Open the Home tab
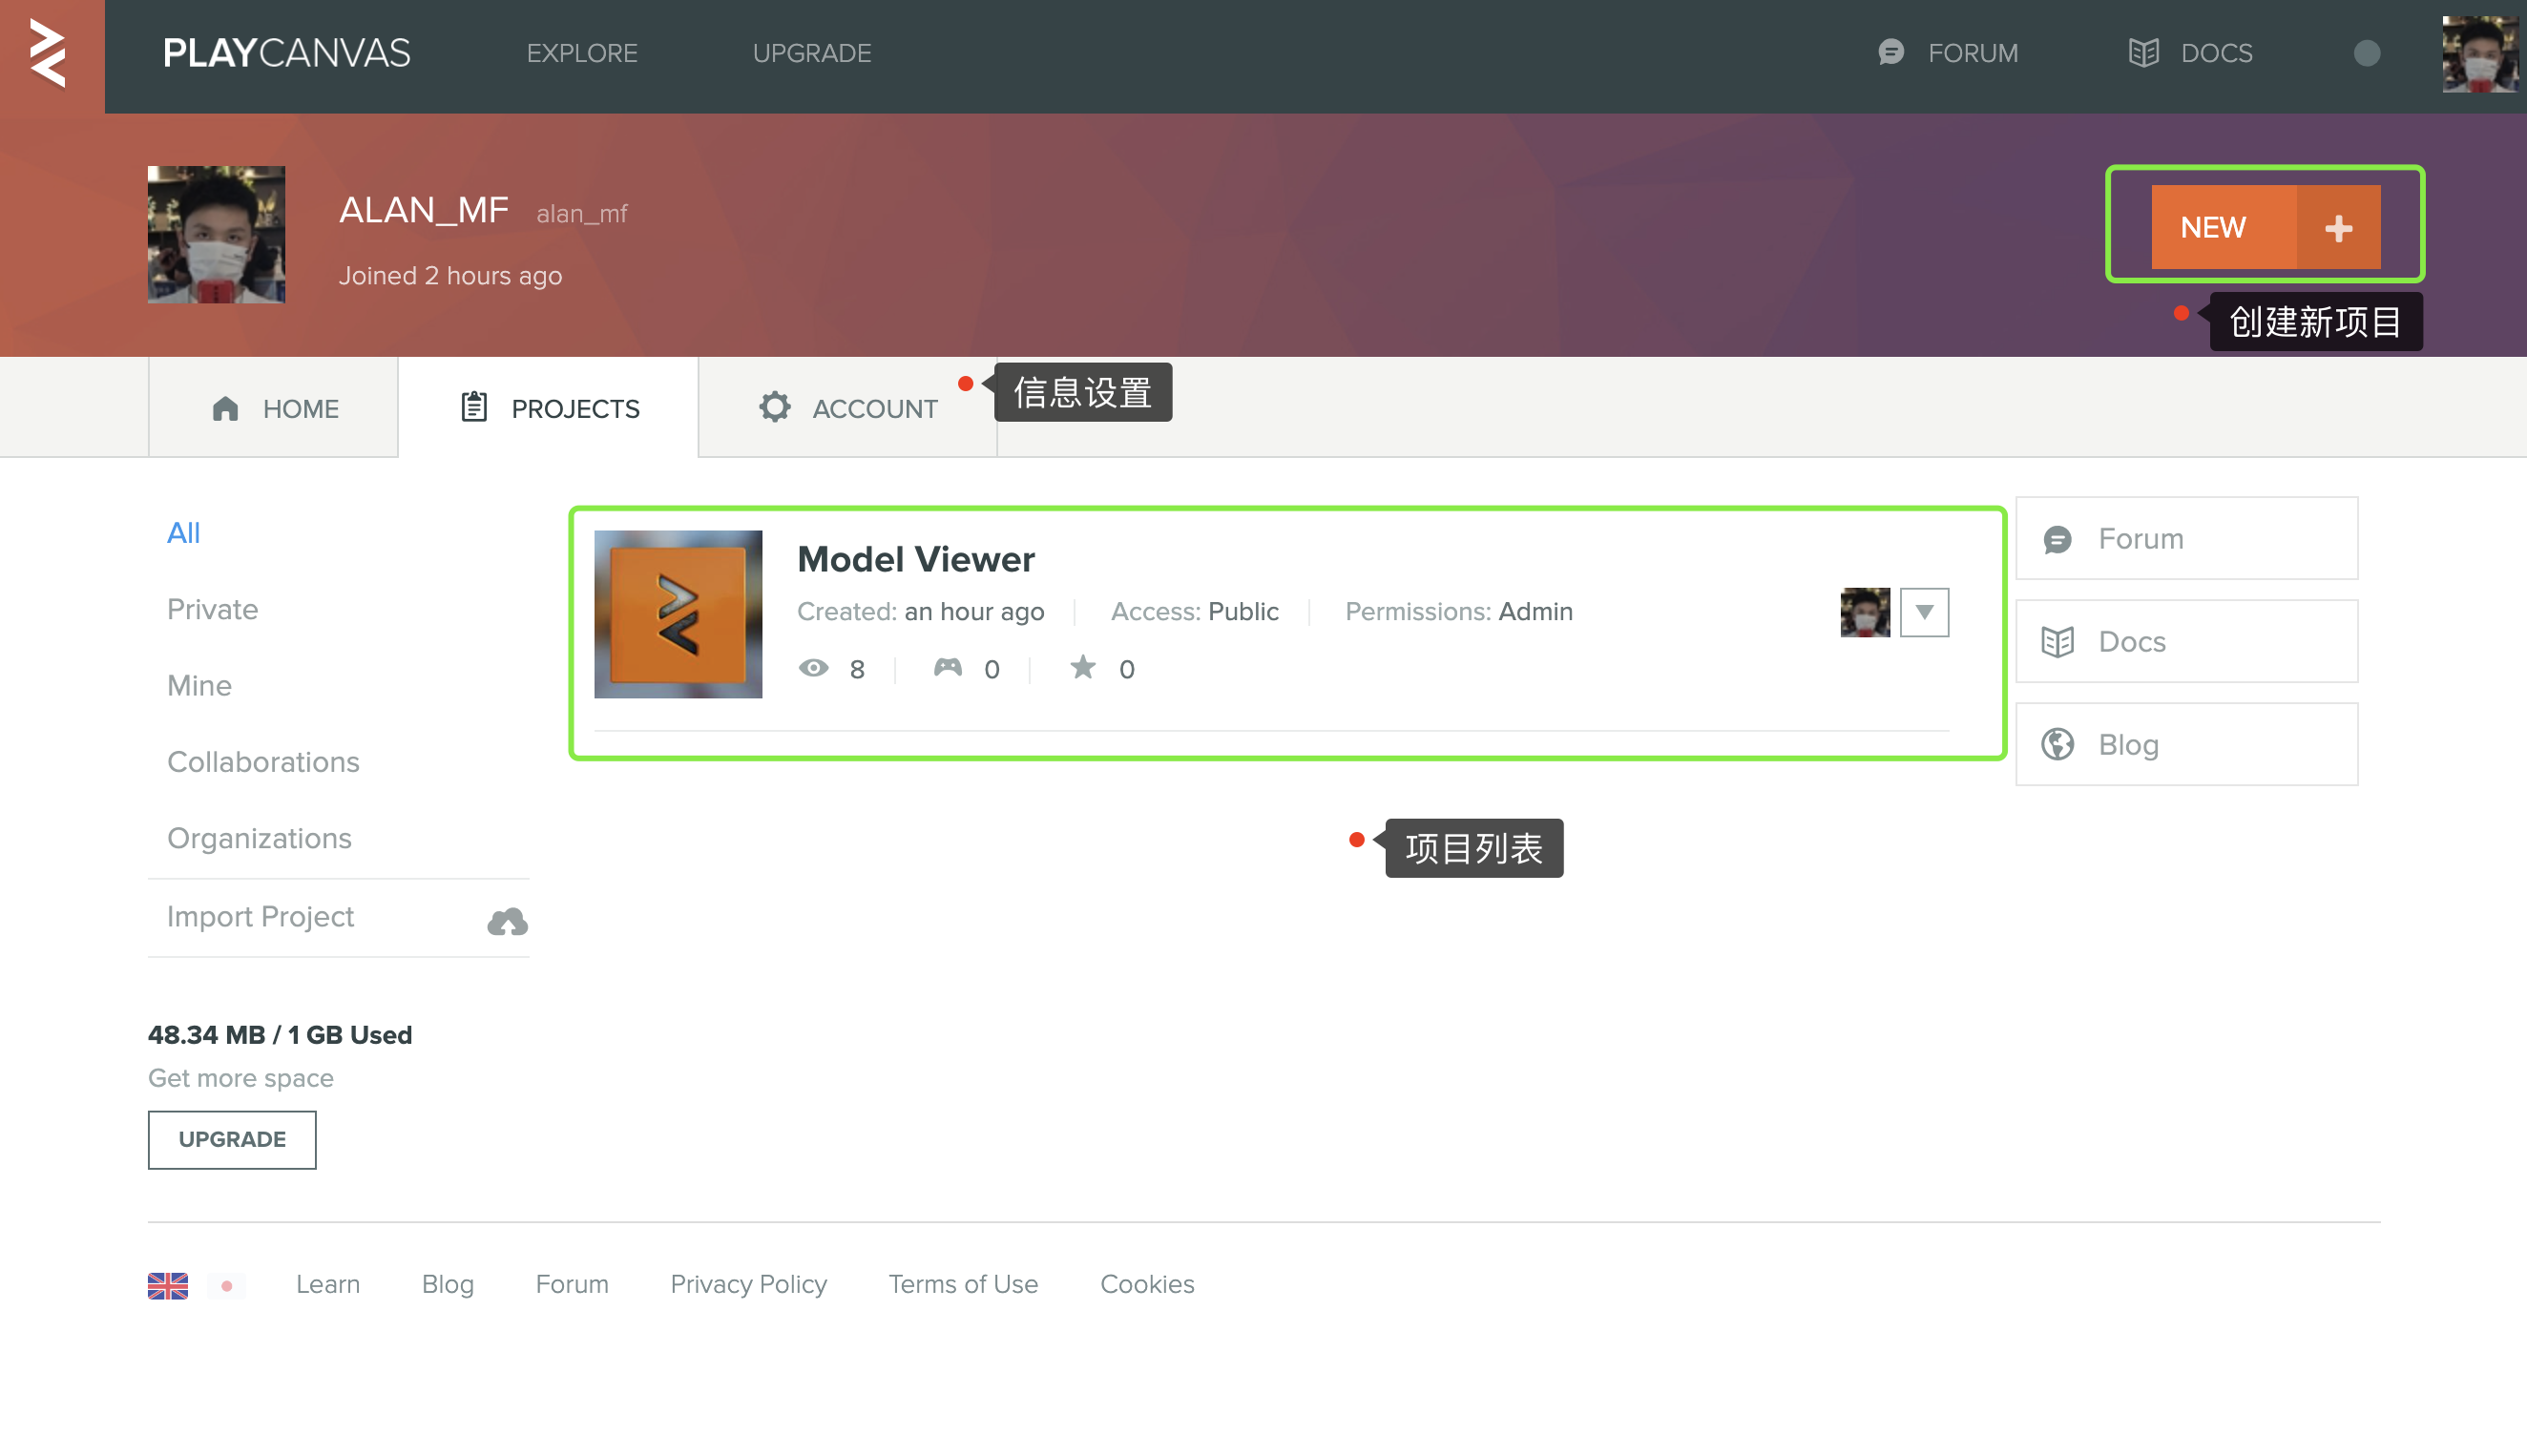Viewport: 2527px width, 1456px height. tap(274, 409)
